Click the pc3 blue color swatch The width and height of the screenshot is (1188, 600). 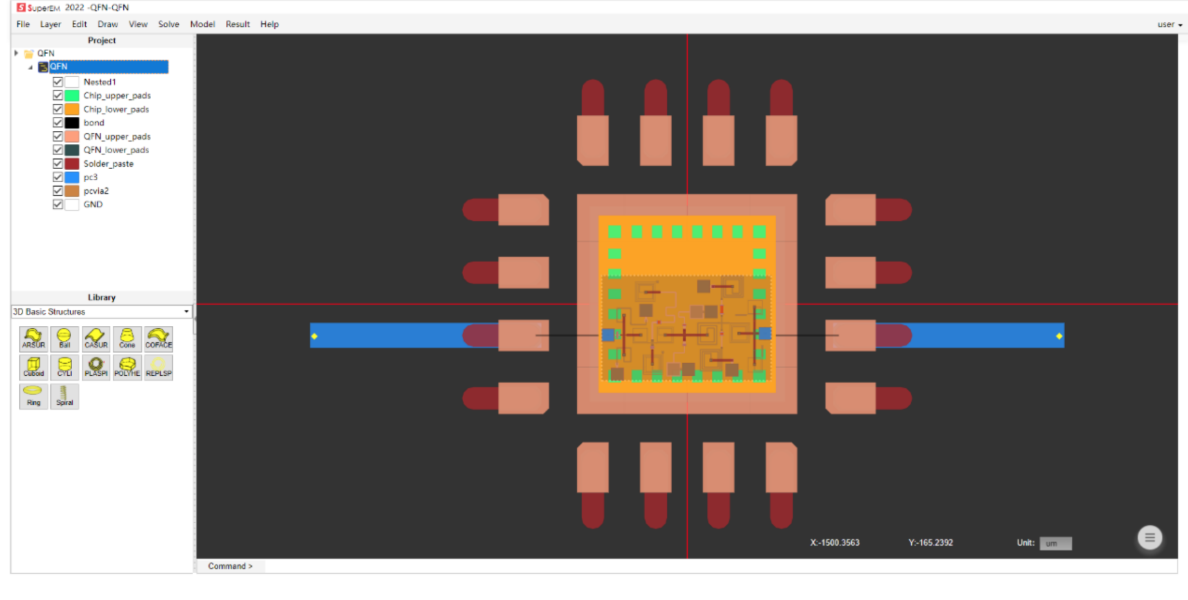[x=72, y=177]
